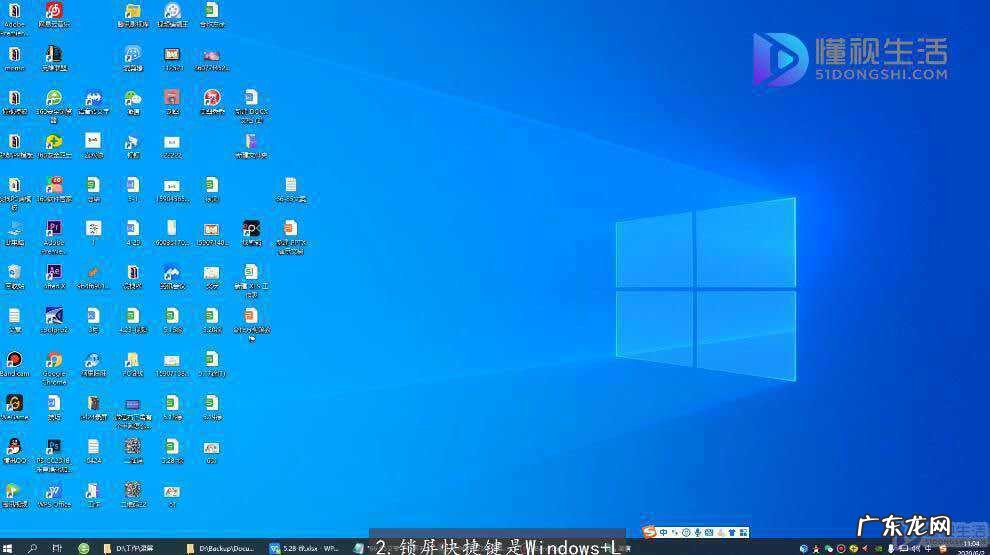Screen dimensions: 990x555
Task: Open the This PC desktop icon
Action: (14, 229)
